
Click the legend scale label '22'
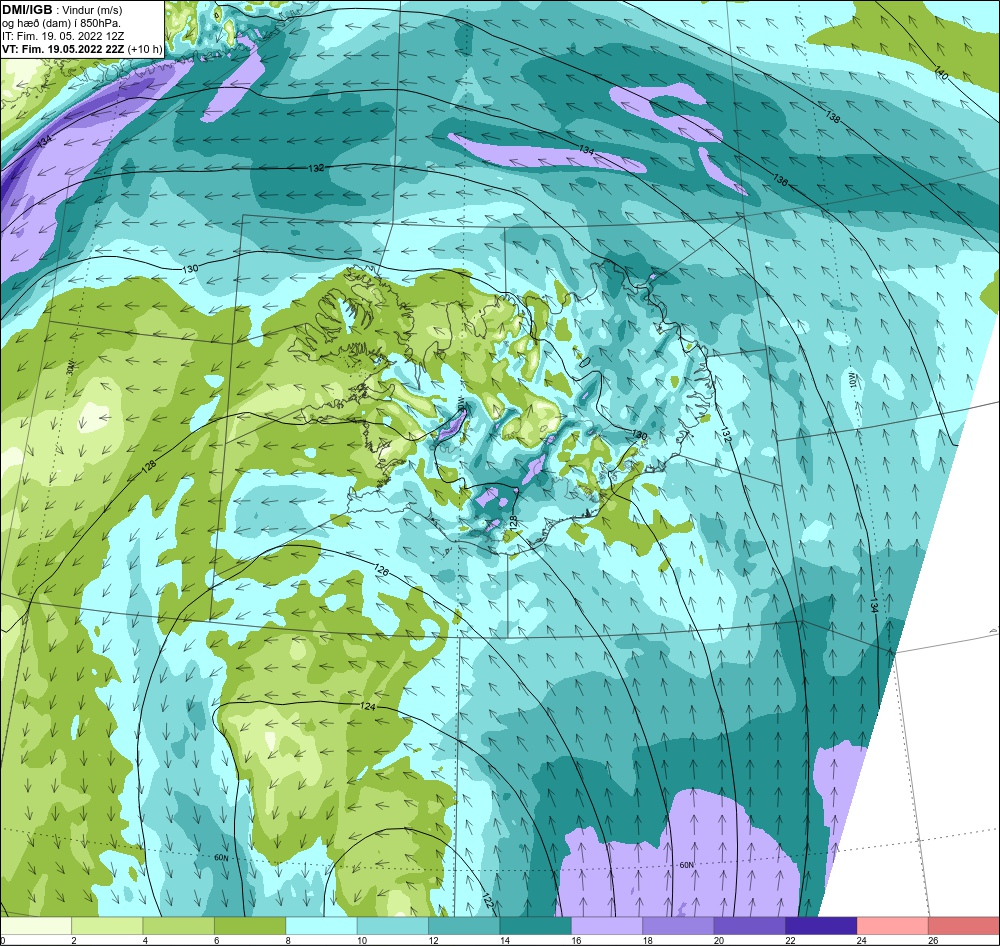pyautogui.click(x=790, y=940)
